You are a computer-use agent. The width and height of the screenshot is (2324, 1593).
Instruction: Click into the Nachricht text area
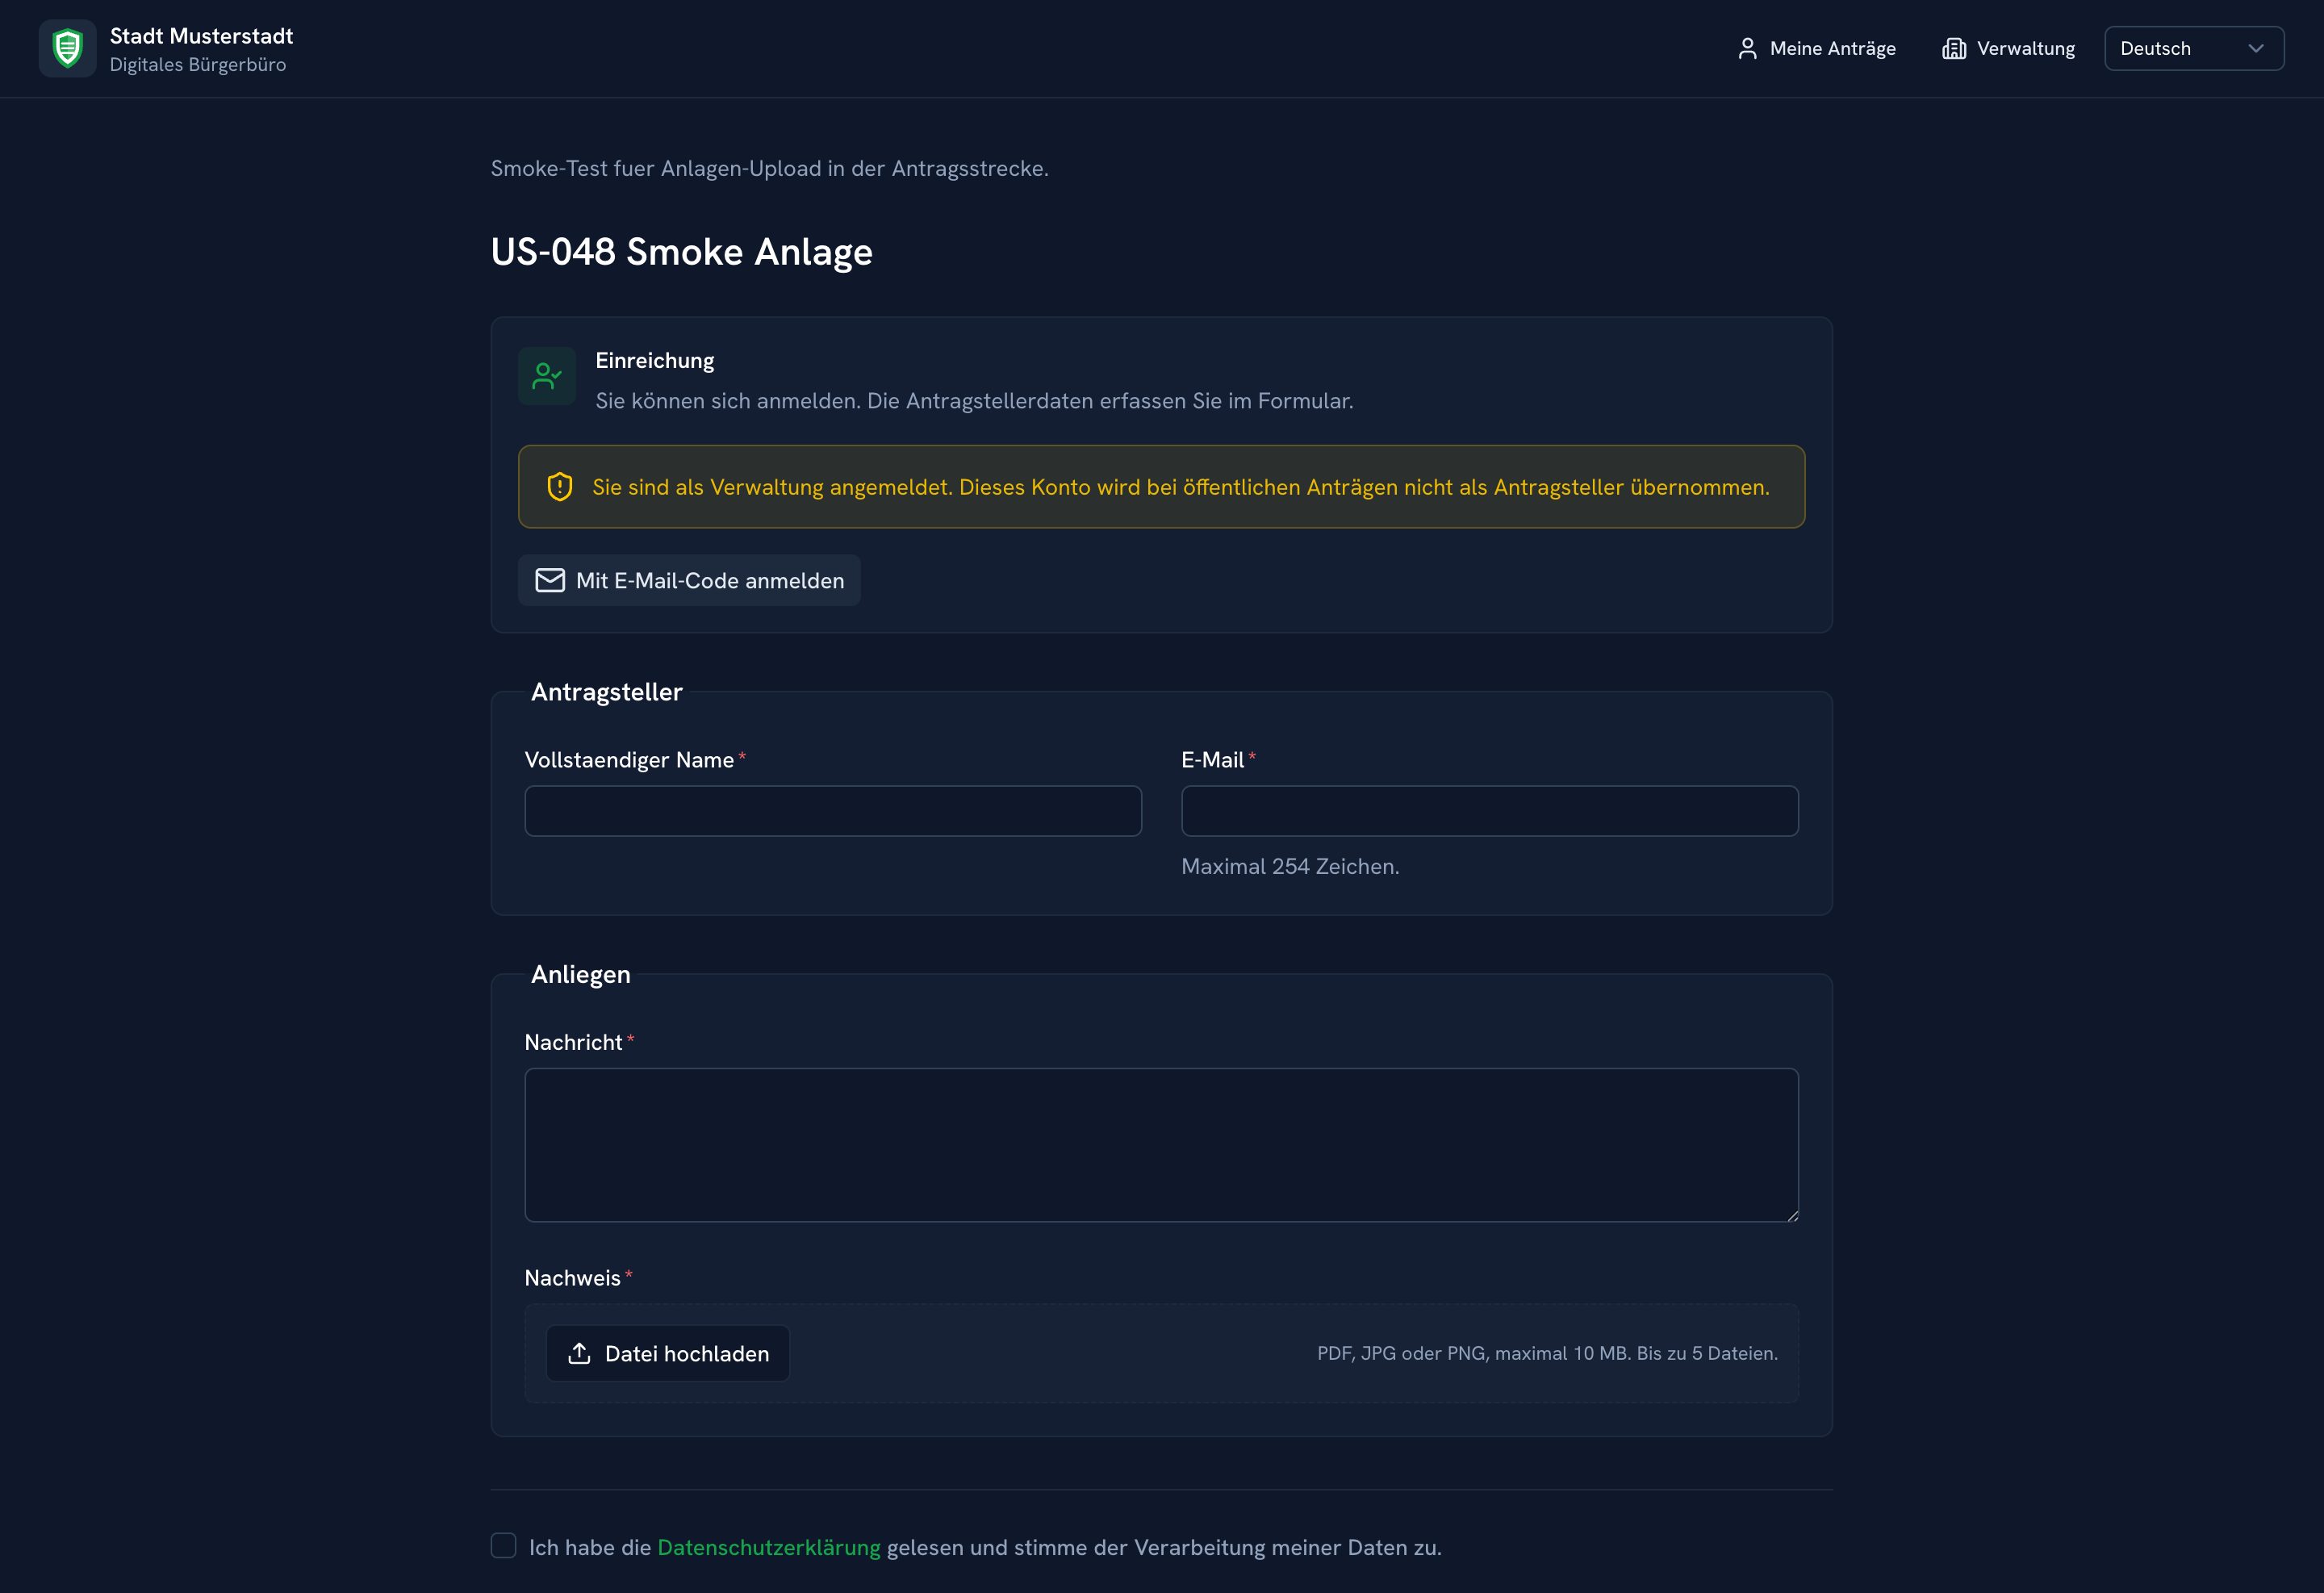pos(1162,1145)
